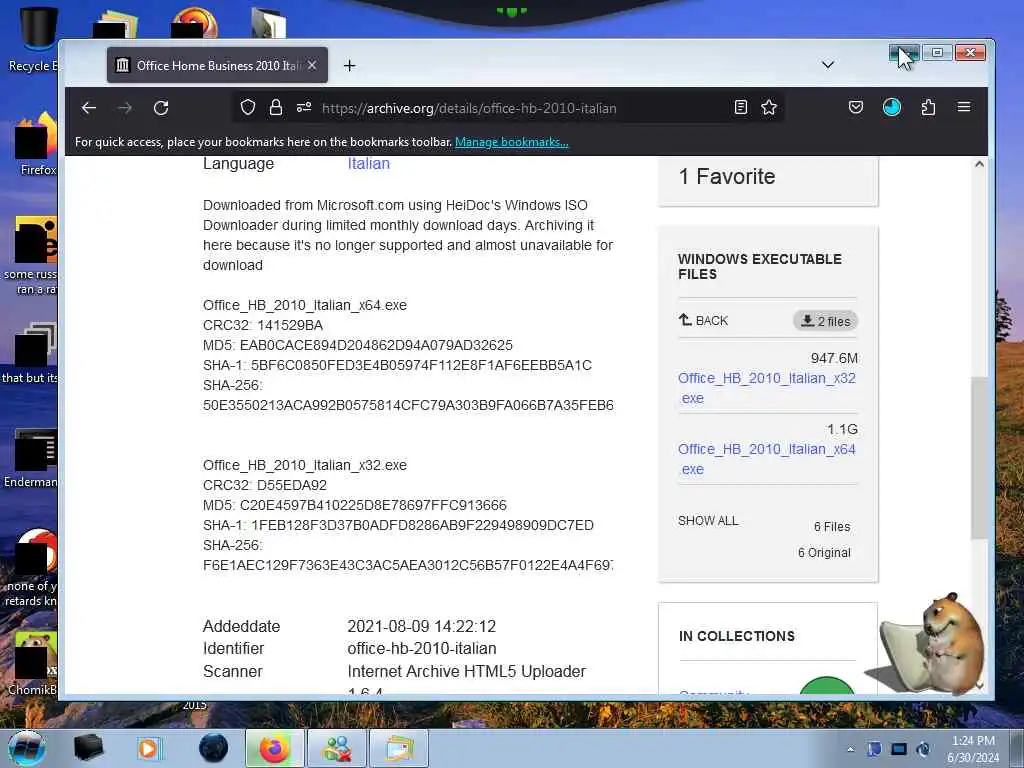The height and width of the screenshot is (768, 1024).
Task: Open the folder window taskbar button
Action: [x=399, y=748]
